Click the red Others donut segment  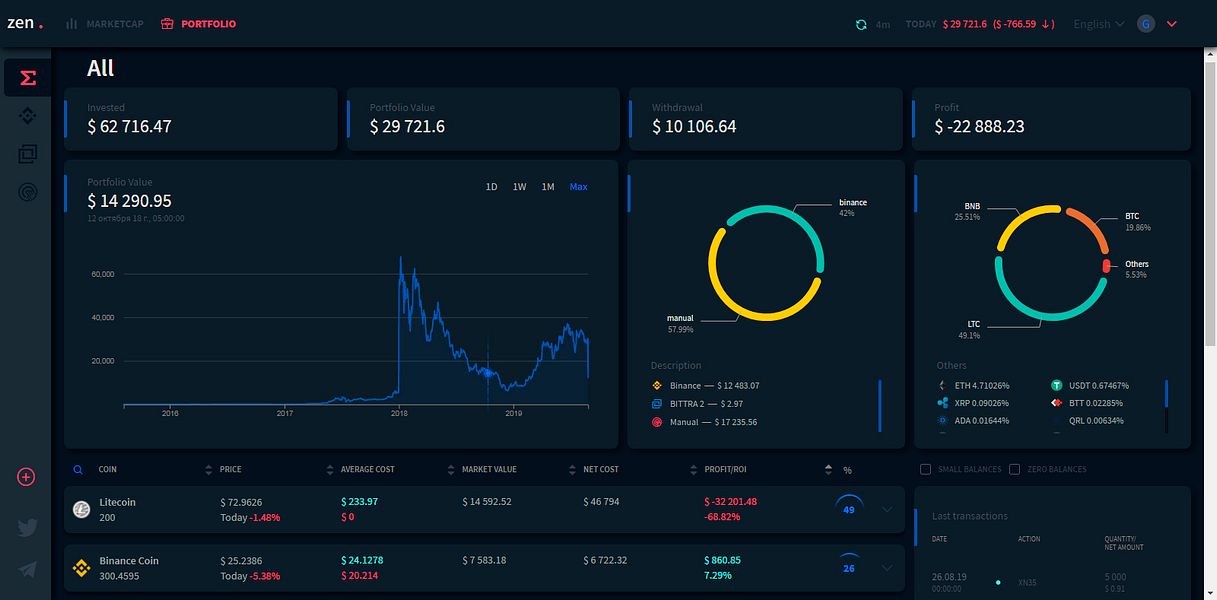pyautogui.click(x=1107, y=266)
